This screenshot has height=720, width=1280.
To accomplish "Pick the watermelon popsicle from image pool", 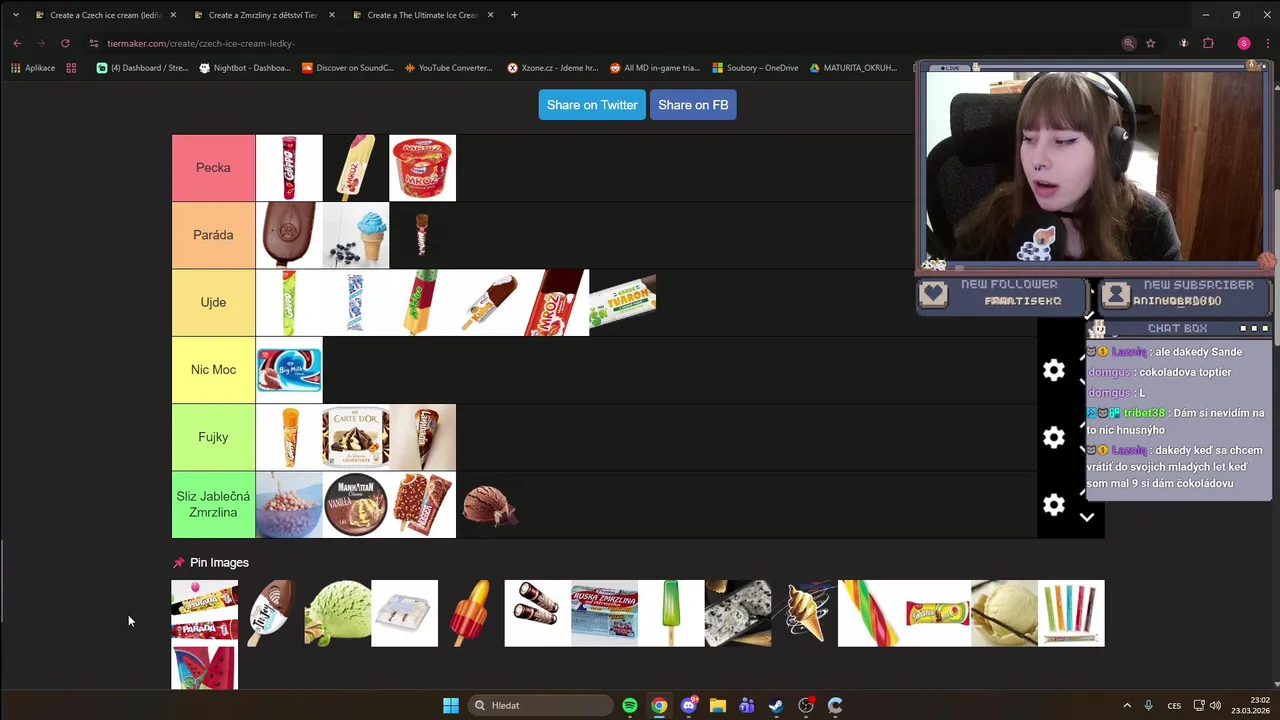I will [205, 668].
